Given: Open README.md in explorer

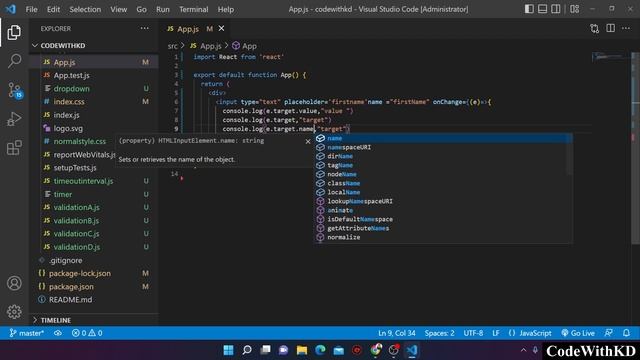Looking at the screenshot, I should 70,300.
